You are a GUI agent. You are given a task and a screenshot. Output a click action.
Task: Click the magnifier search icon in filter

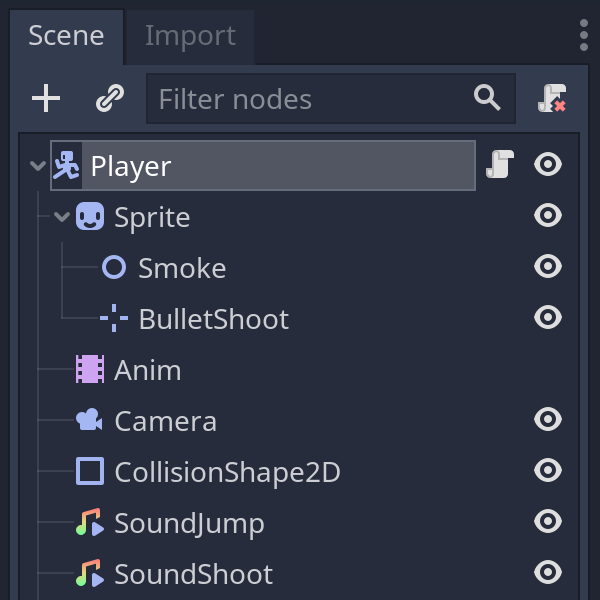click(487, 98)
